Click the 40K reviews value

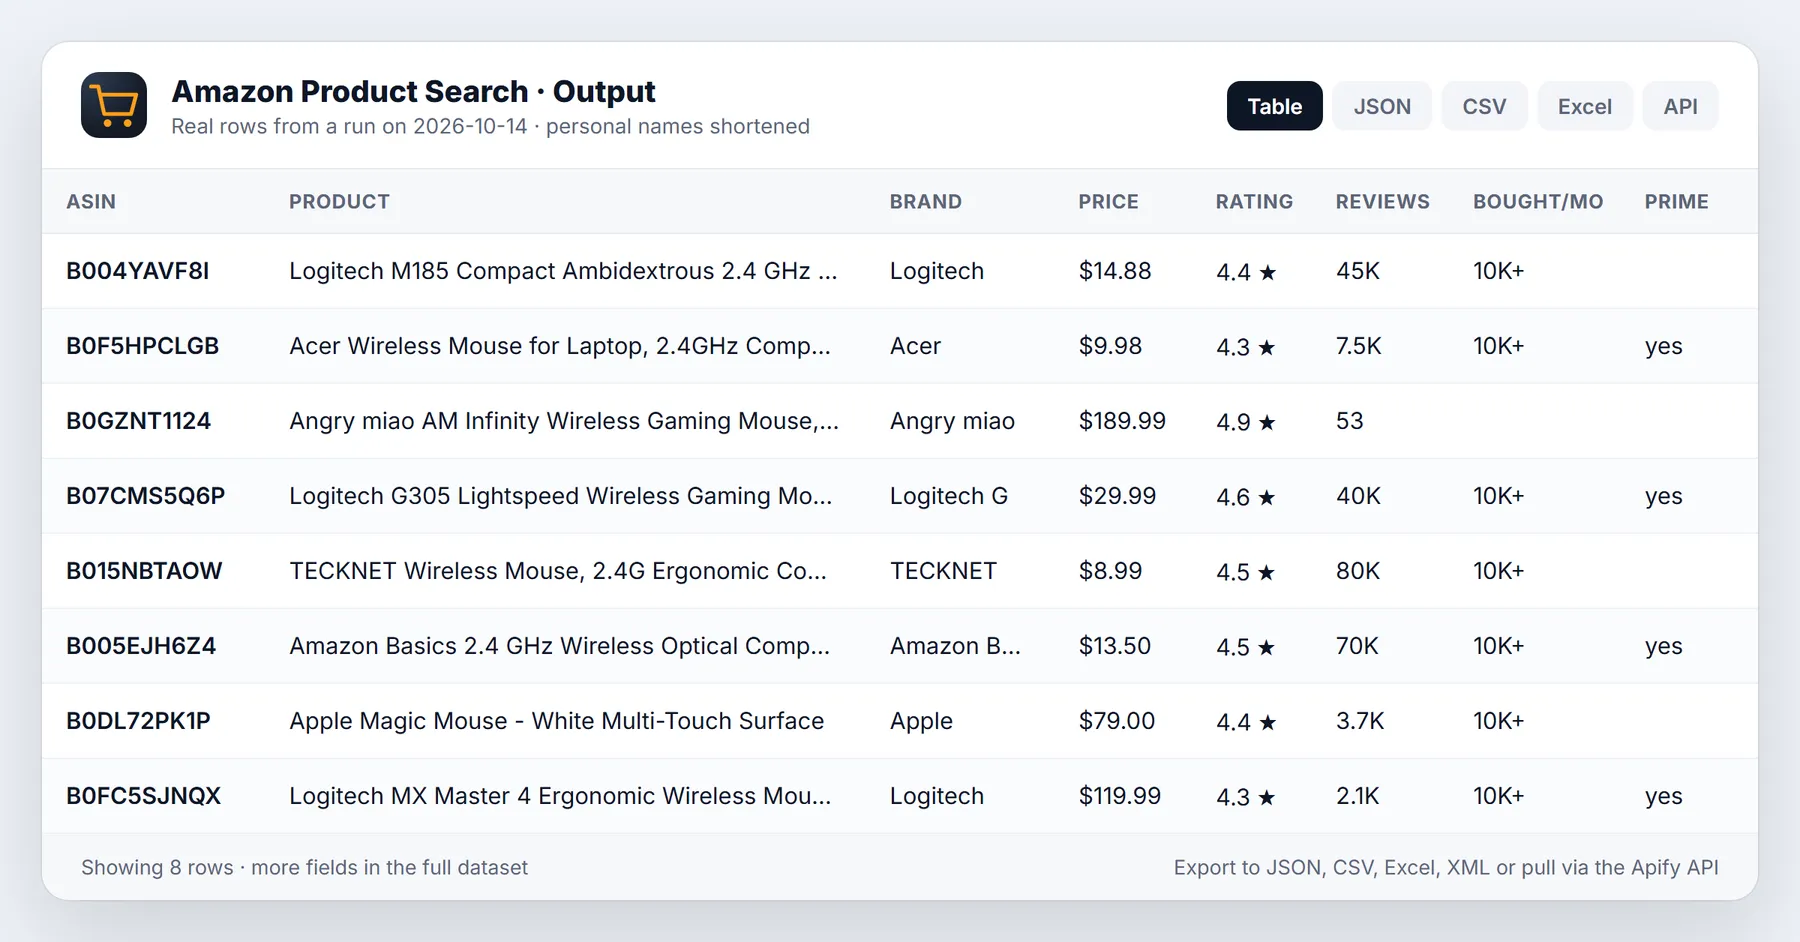click(x=1358, y=496)
